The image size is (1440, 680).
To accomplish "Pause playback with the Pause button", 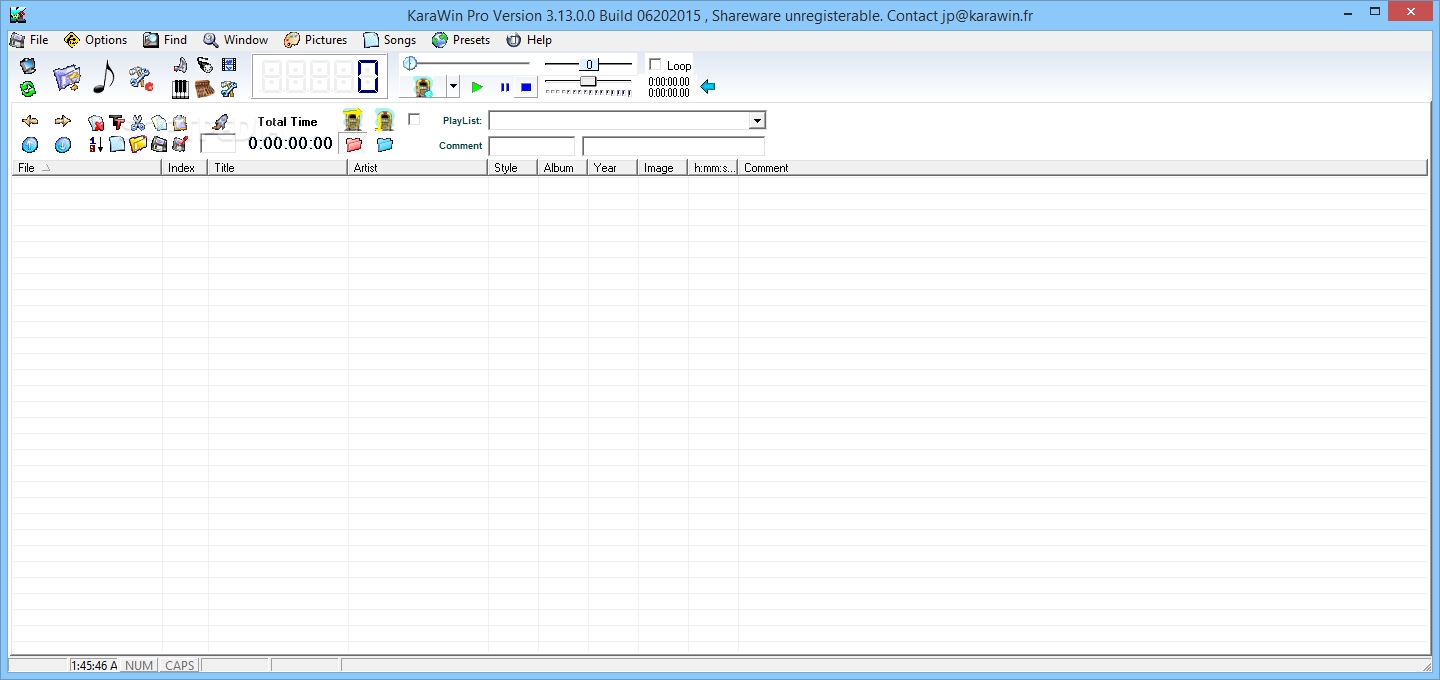I will point(504,87).
